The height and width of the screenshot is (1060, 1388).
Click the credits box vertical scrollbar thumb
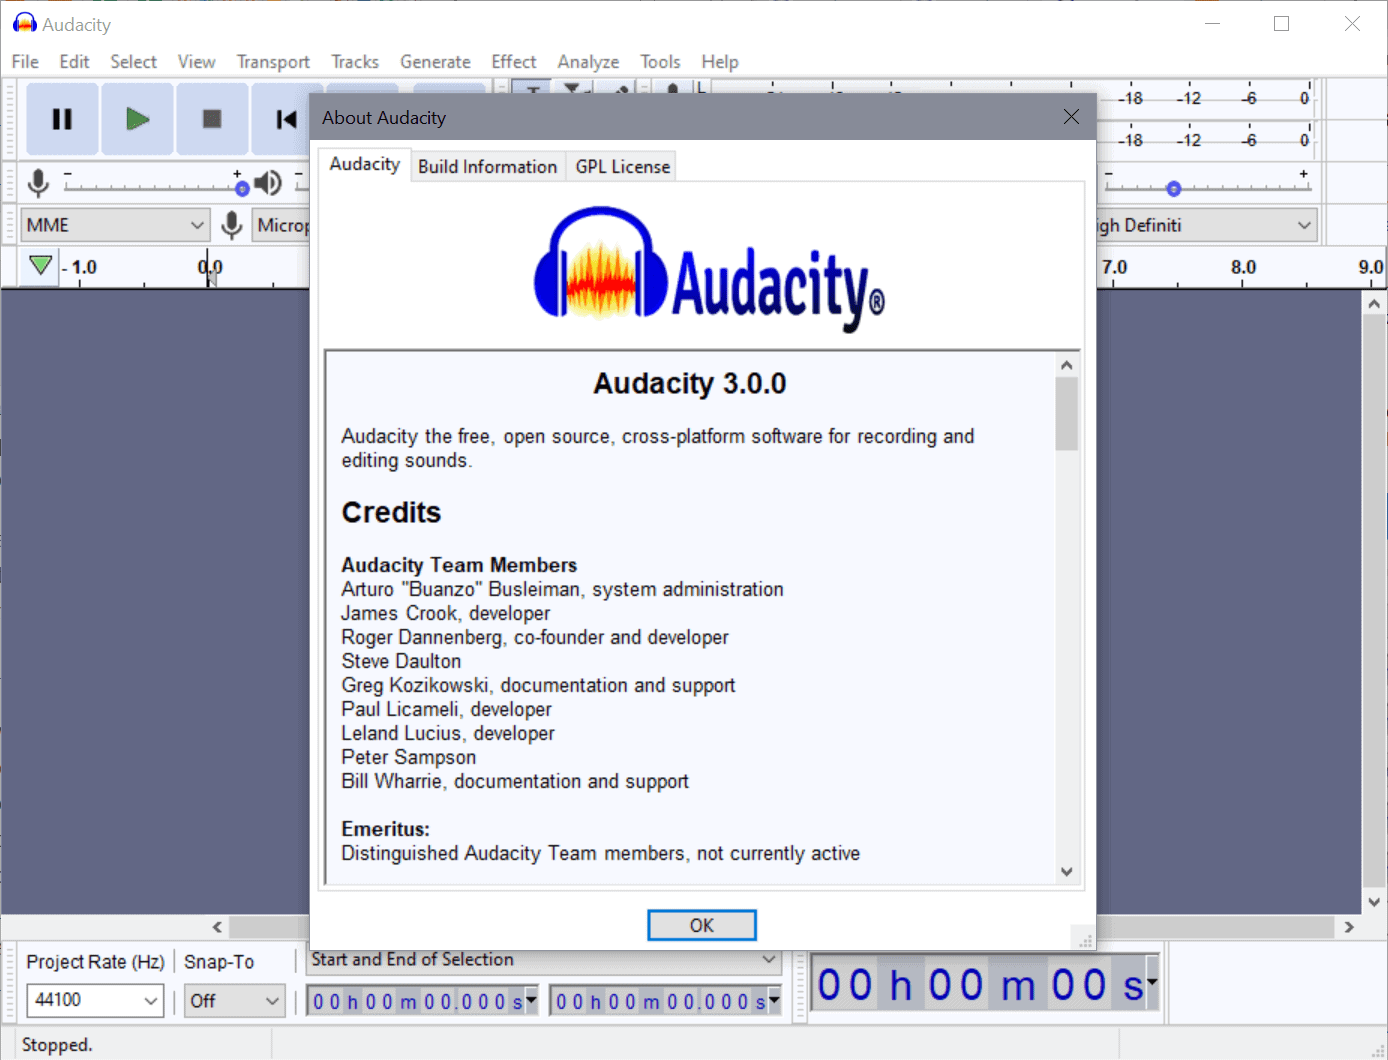coord(1066,414)
